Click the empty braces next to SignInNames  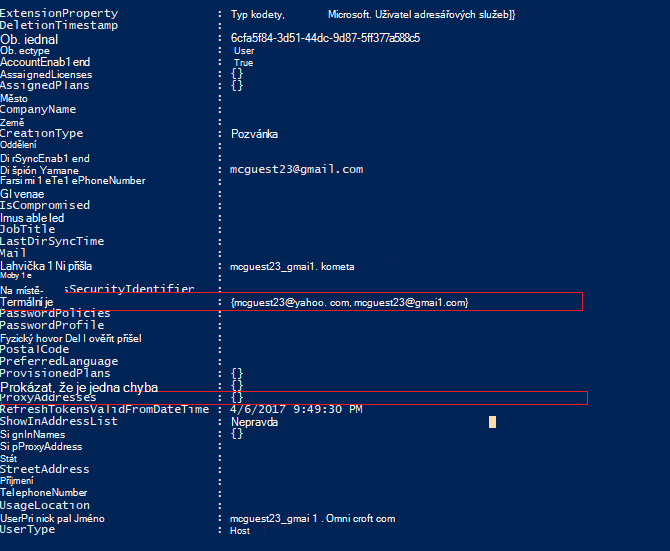point(237,434)
